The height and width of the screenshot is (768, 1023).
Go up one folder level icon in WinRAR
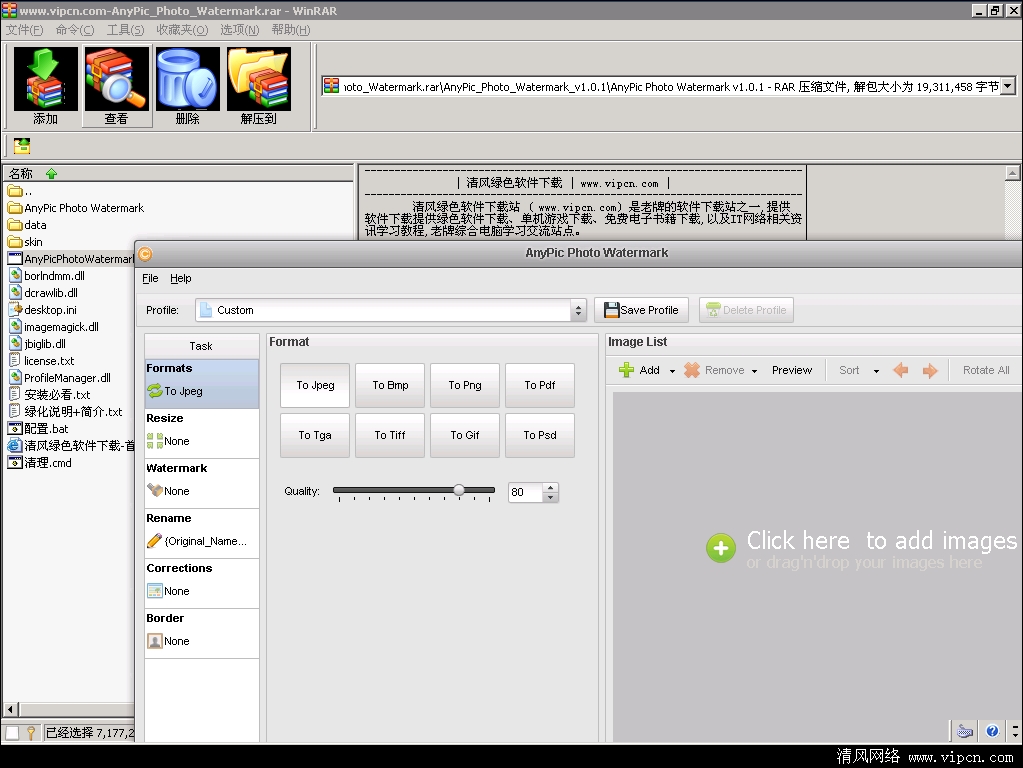[22, 146]
